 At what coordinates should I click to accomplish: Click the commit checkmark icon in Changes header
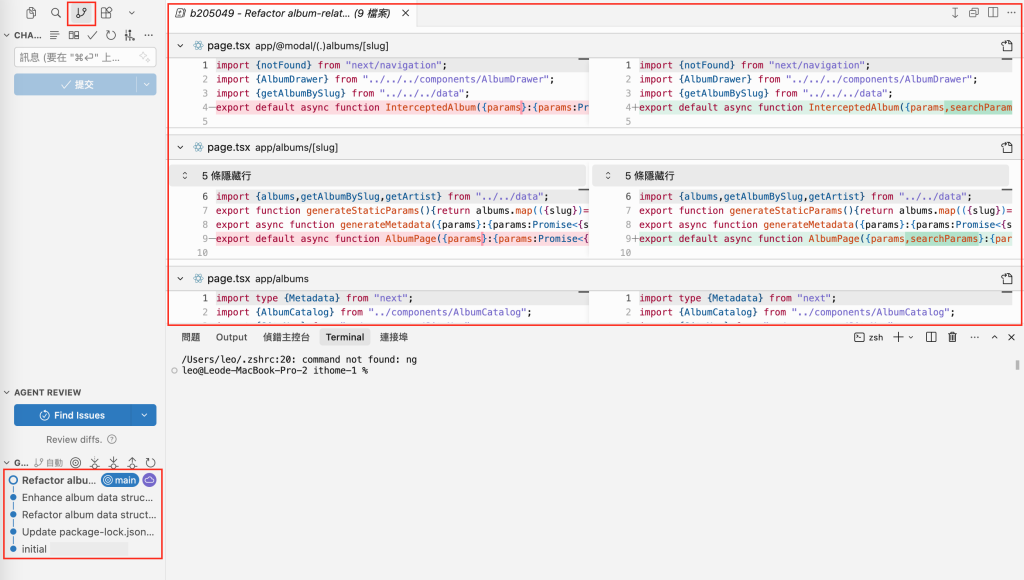pos(92,35)
